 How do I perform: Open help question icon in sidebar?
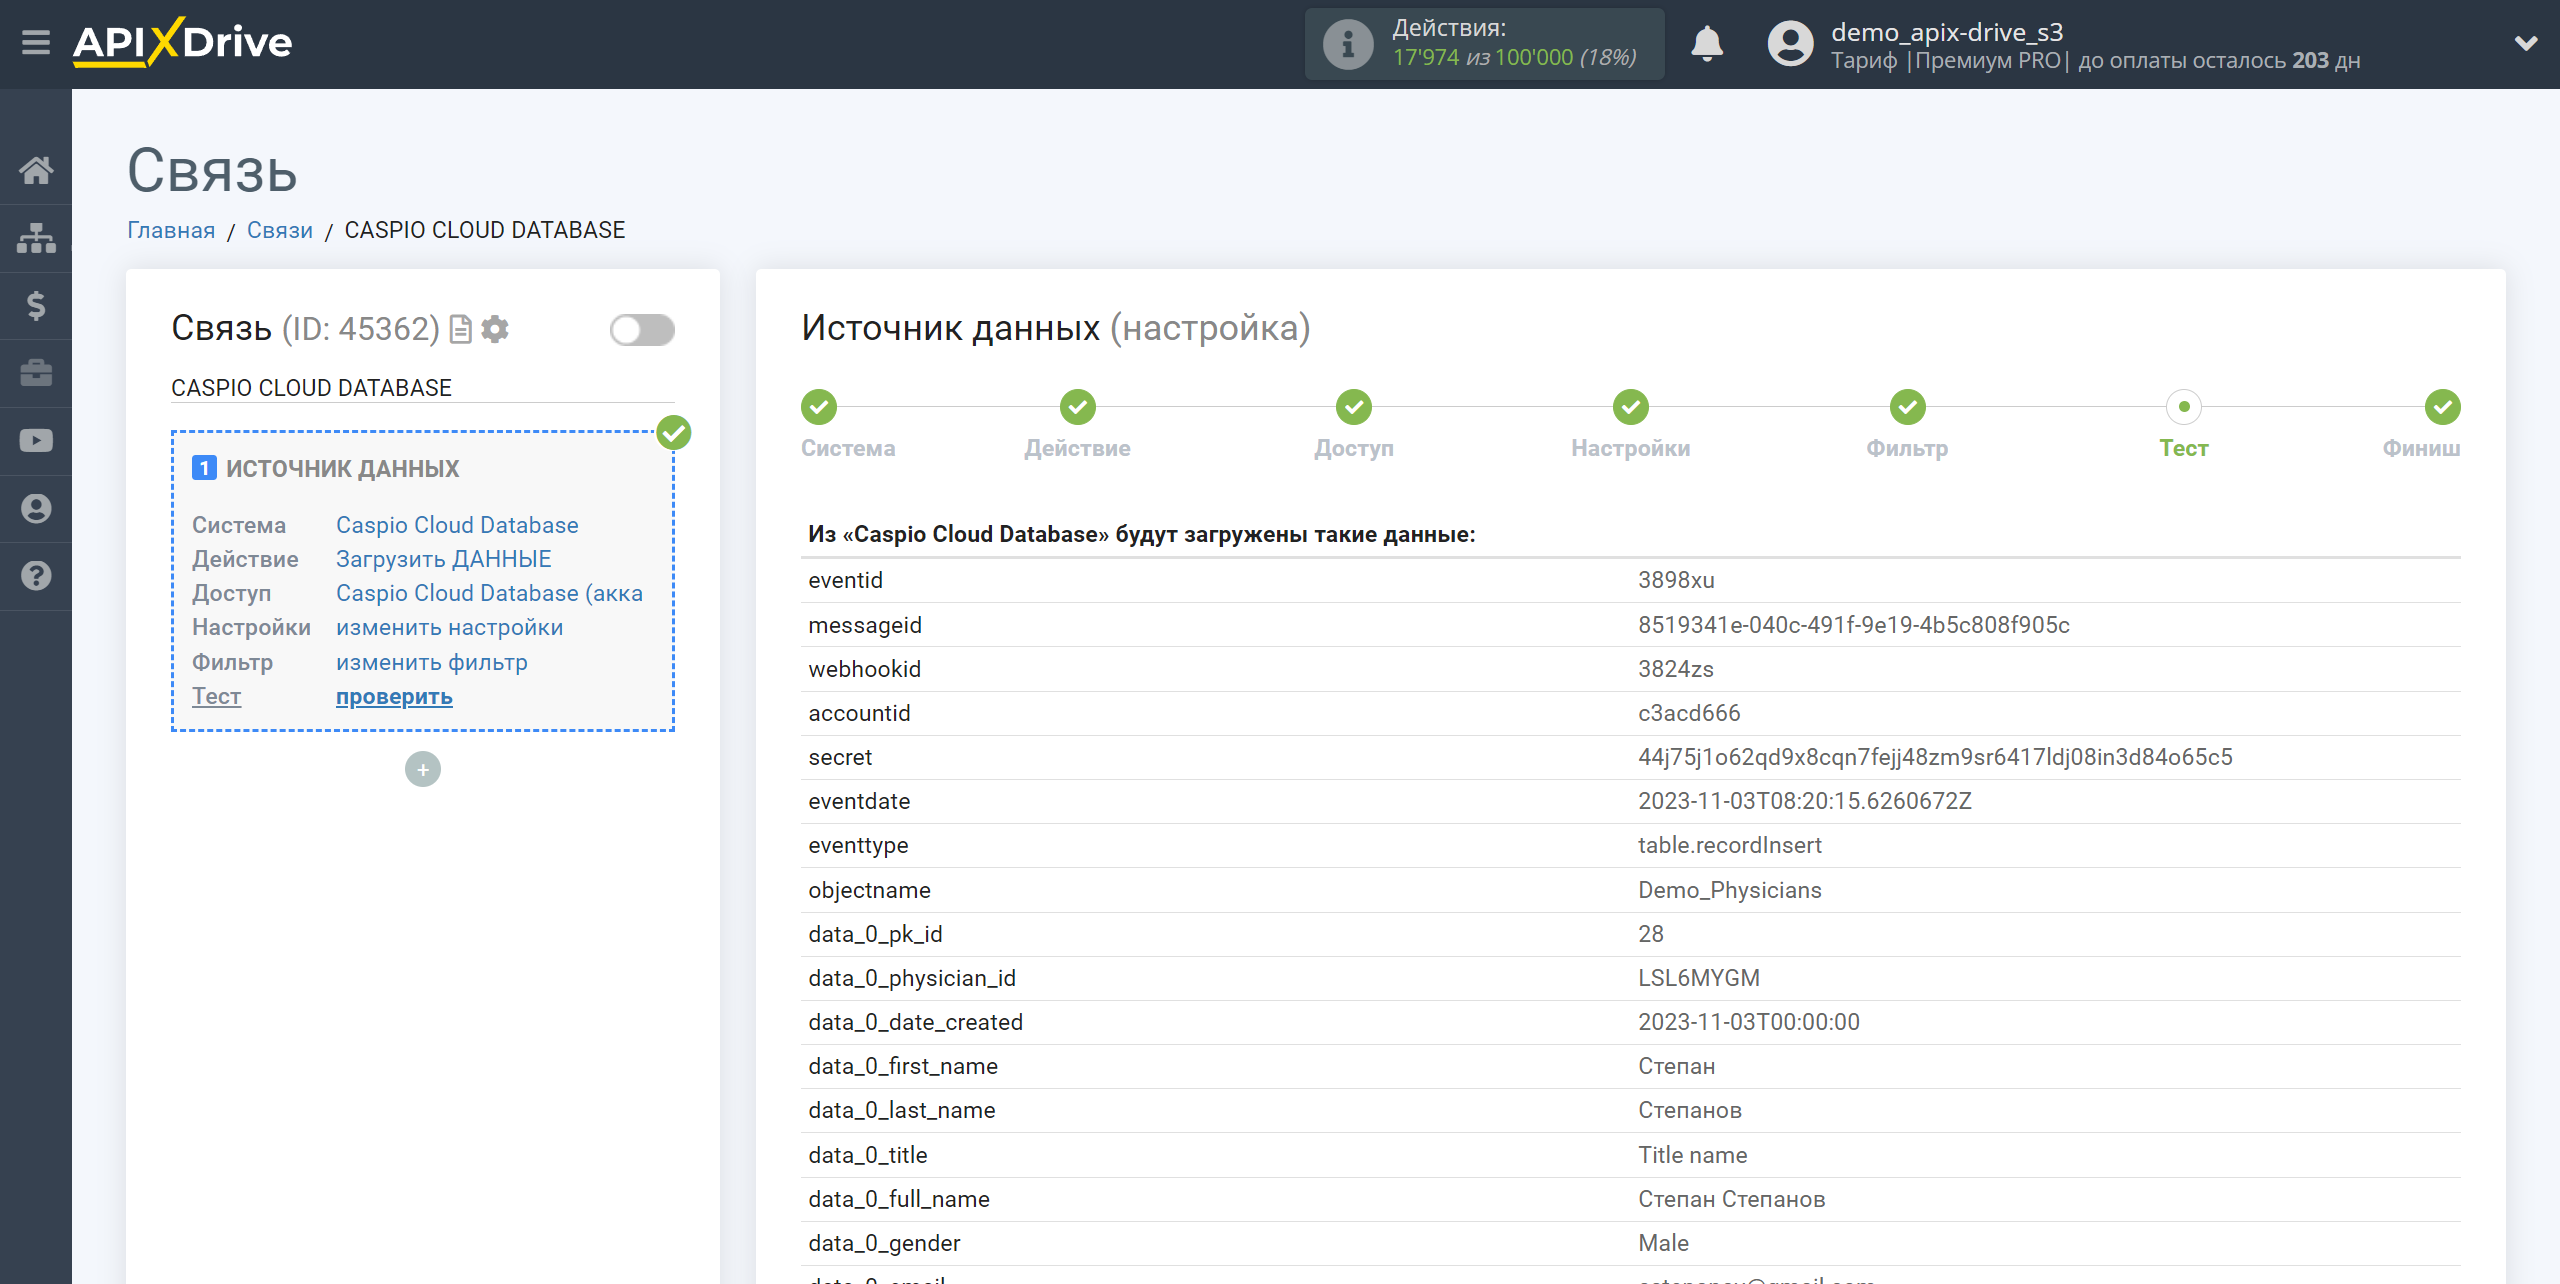coord(36,576)
